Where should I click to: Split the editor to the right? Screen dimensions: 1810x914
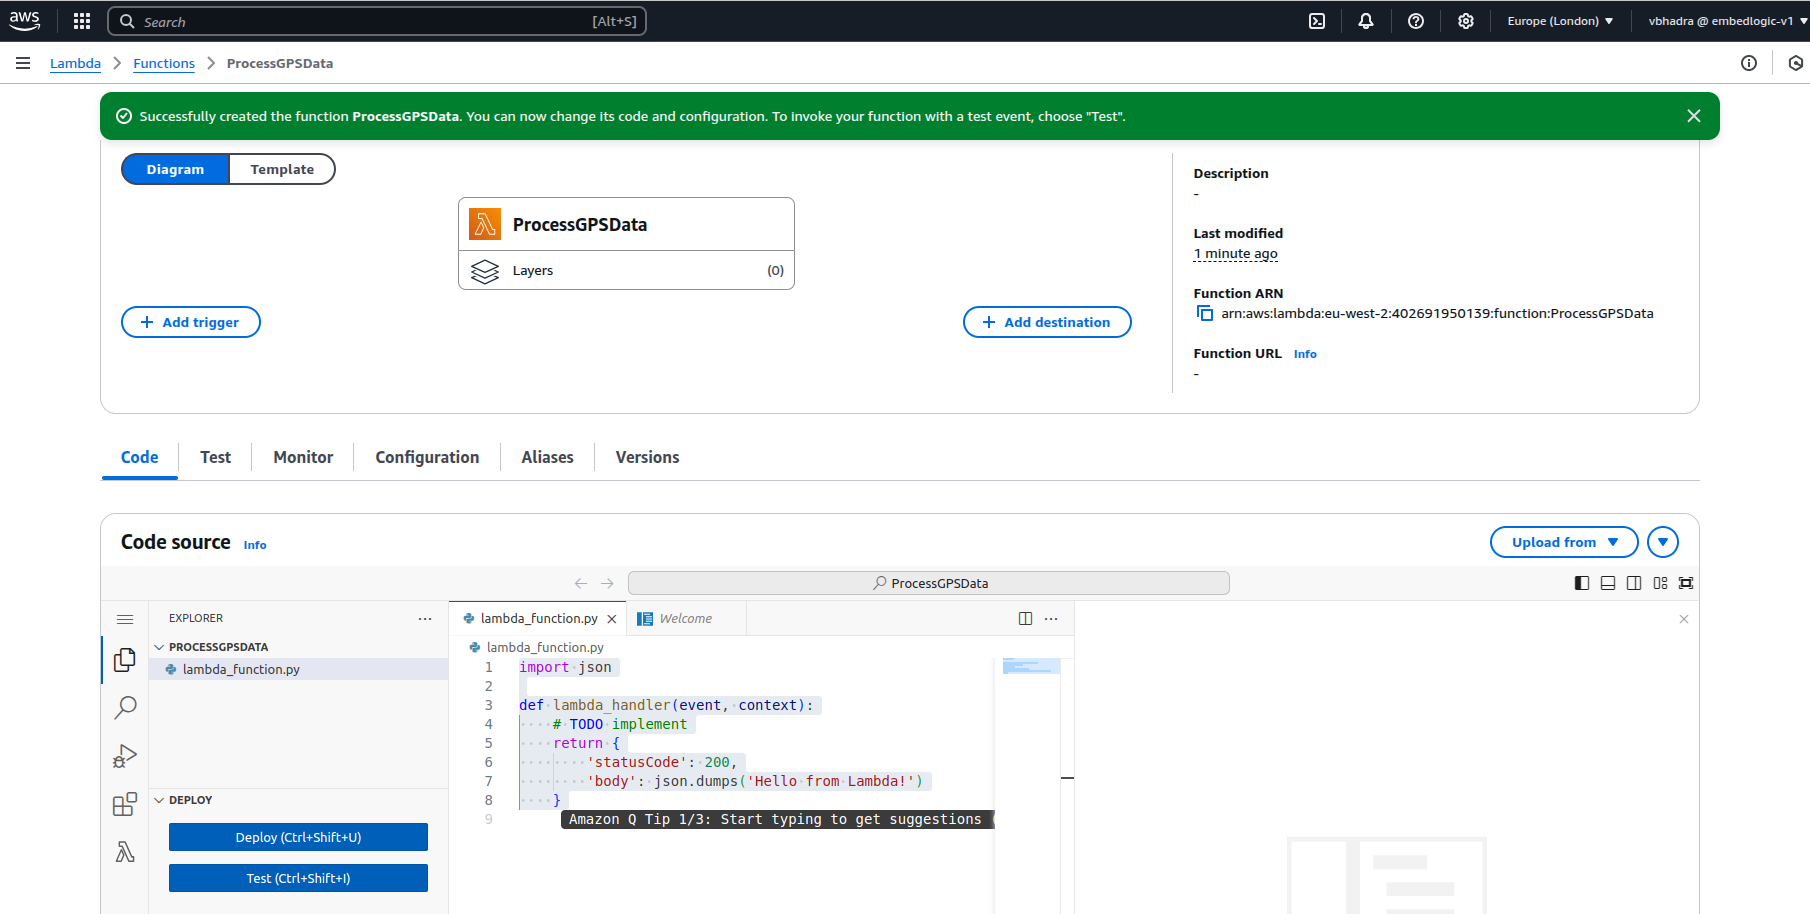pyautogui.click(x=1025, y=619)
